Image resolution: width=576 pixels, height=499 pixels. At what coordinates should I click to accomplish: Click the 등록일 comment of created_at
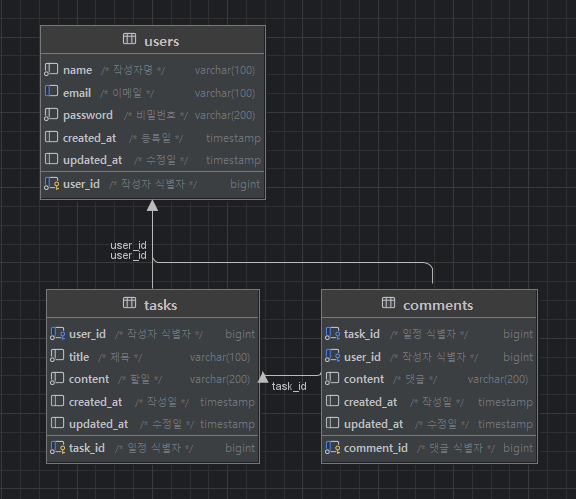(156, 138)
